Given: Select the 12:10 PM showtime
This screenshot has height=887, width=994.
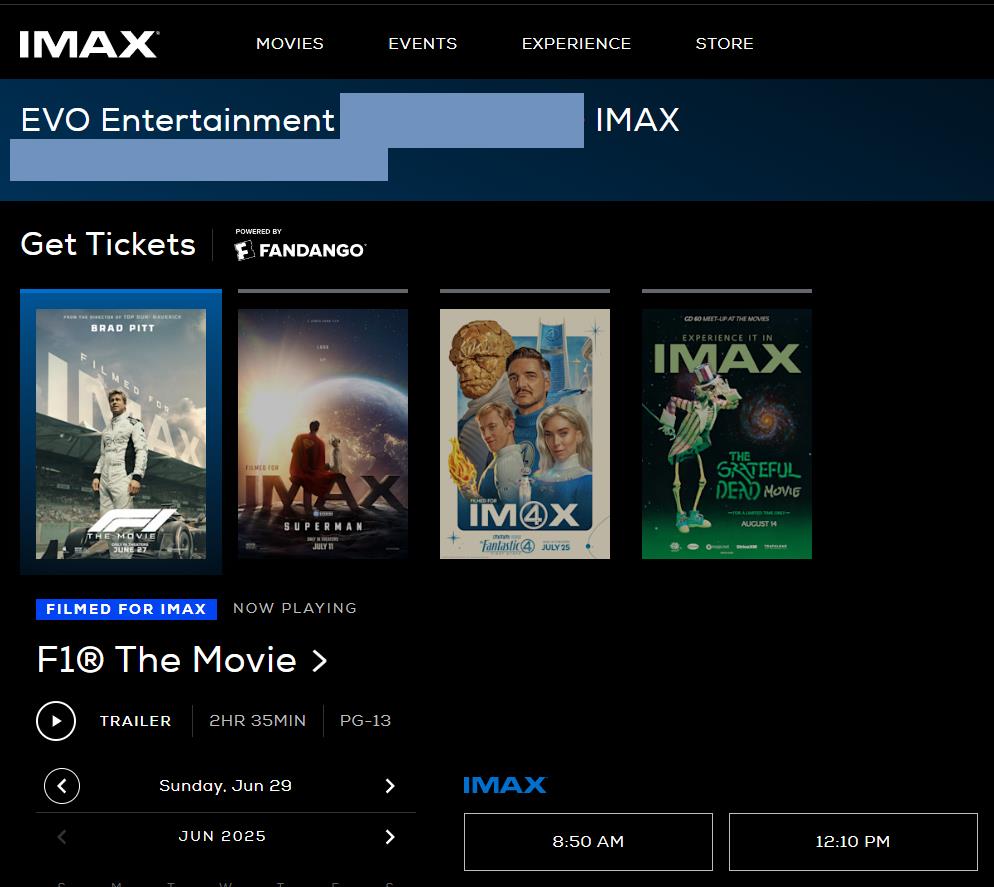Looking at the screenshot, I should click(x=853, y=842).
